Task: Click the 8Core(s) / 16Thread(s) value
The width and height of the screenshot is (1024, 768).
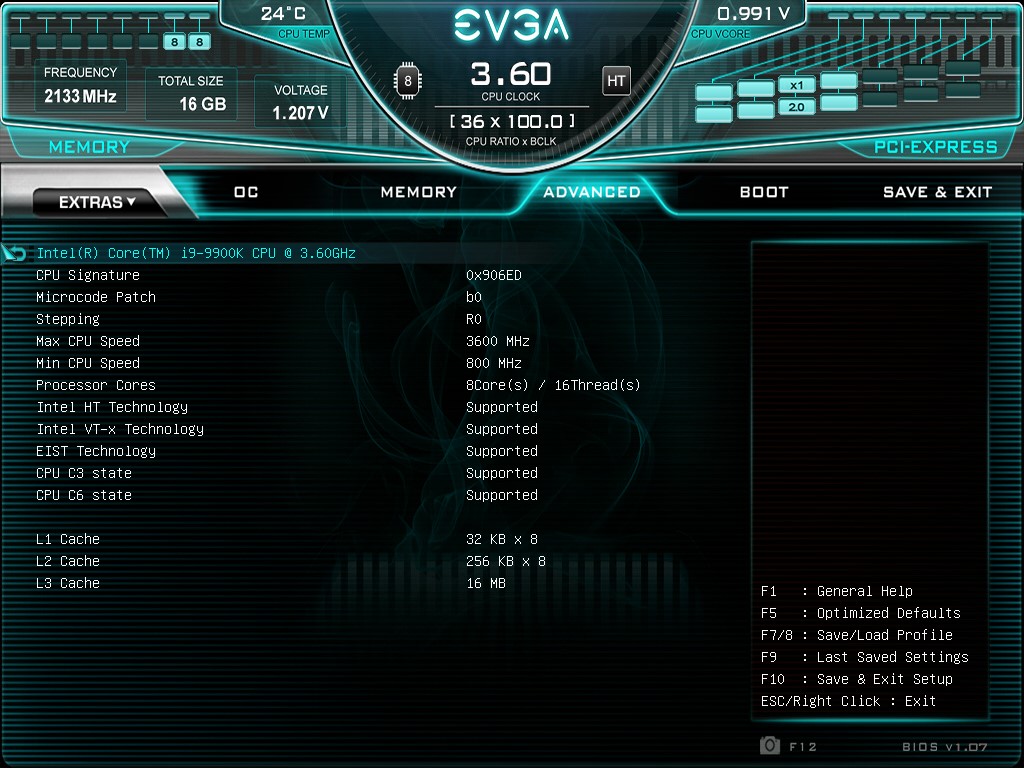Action: [553, 385]
